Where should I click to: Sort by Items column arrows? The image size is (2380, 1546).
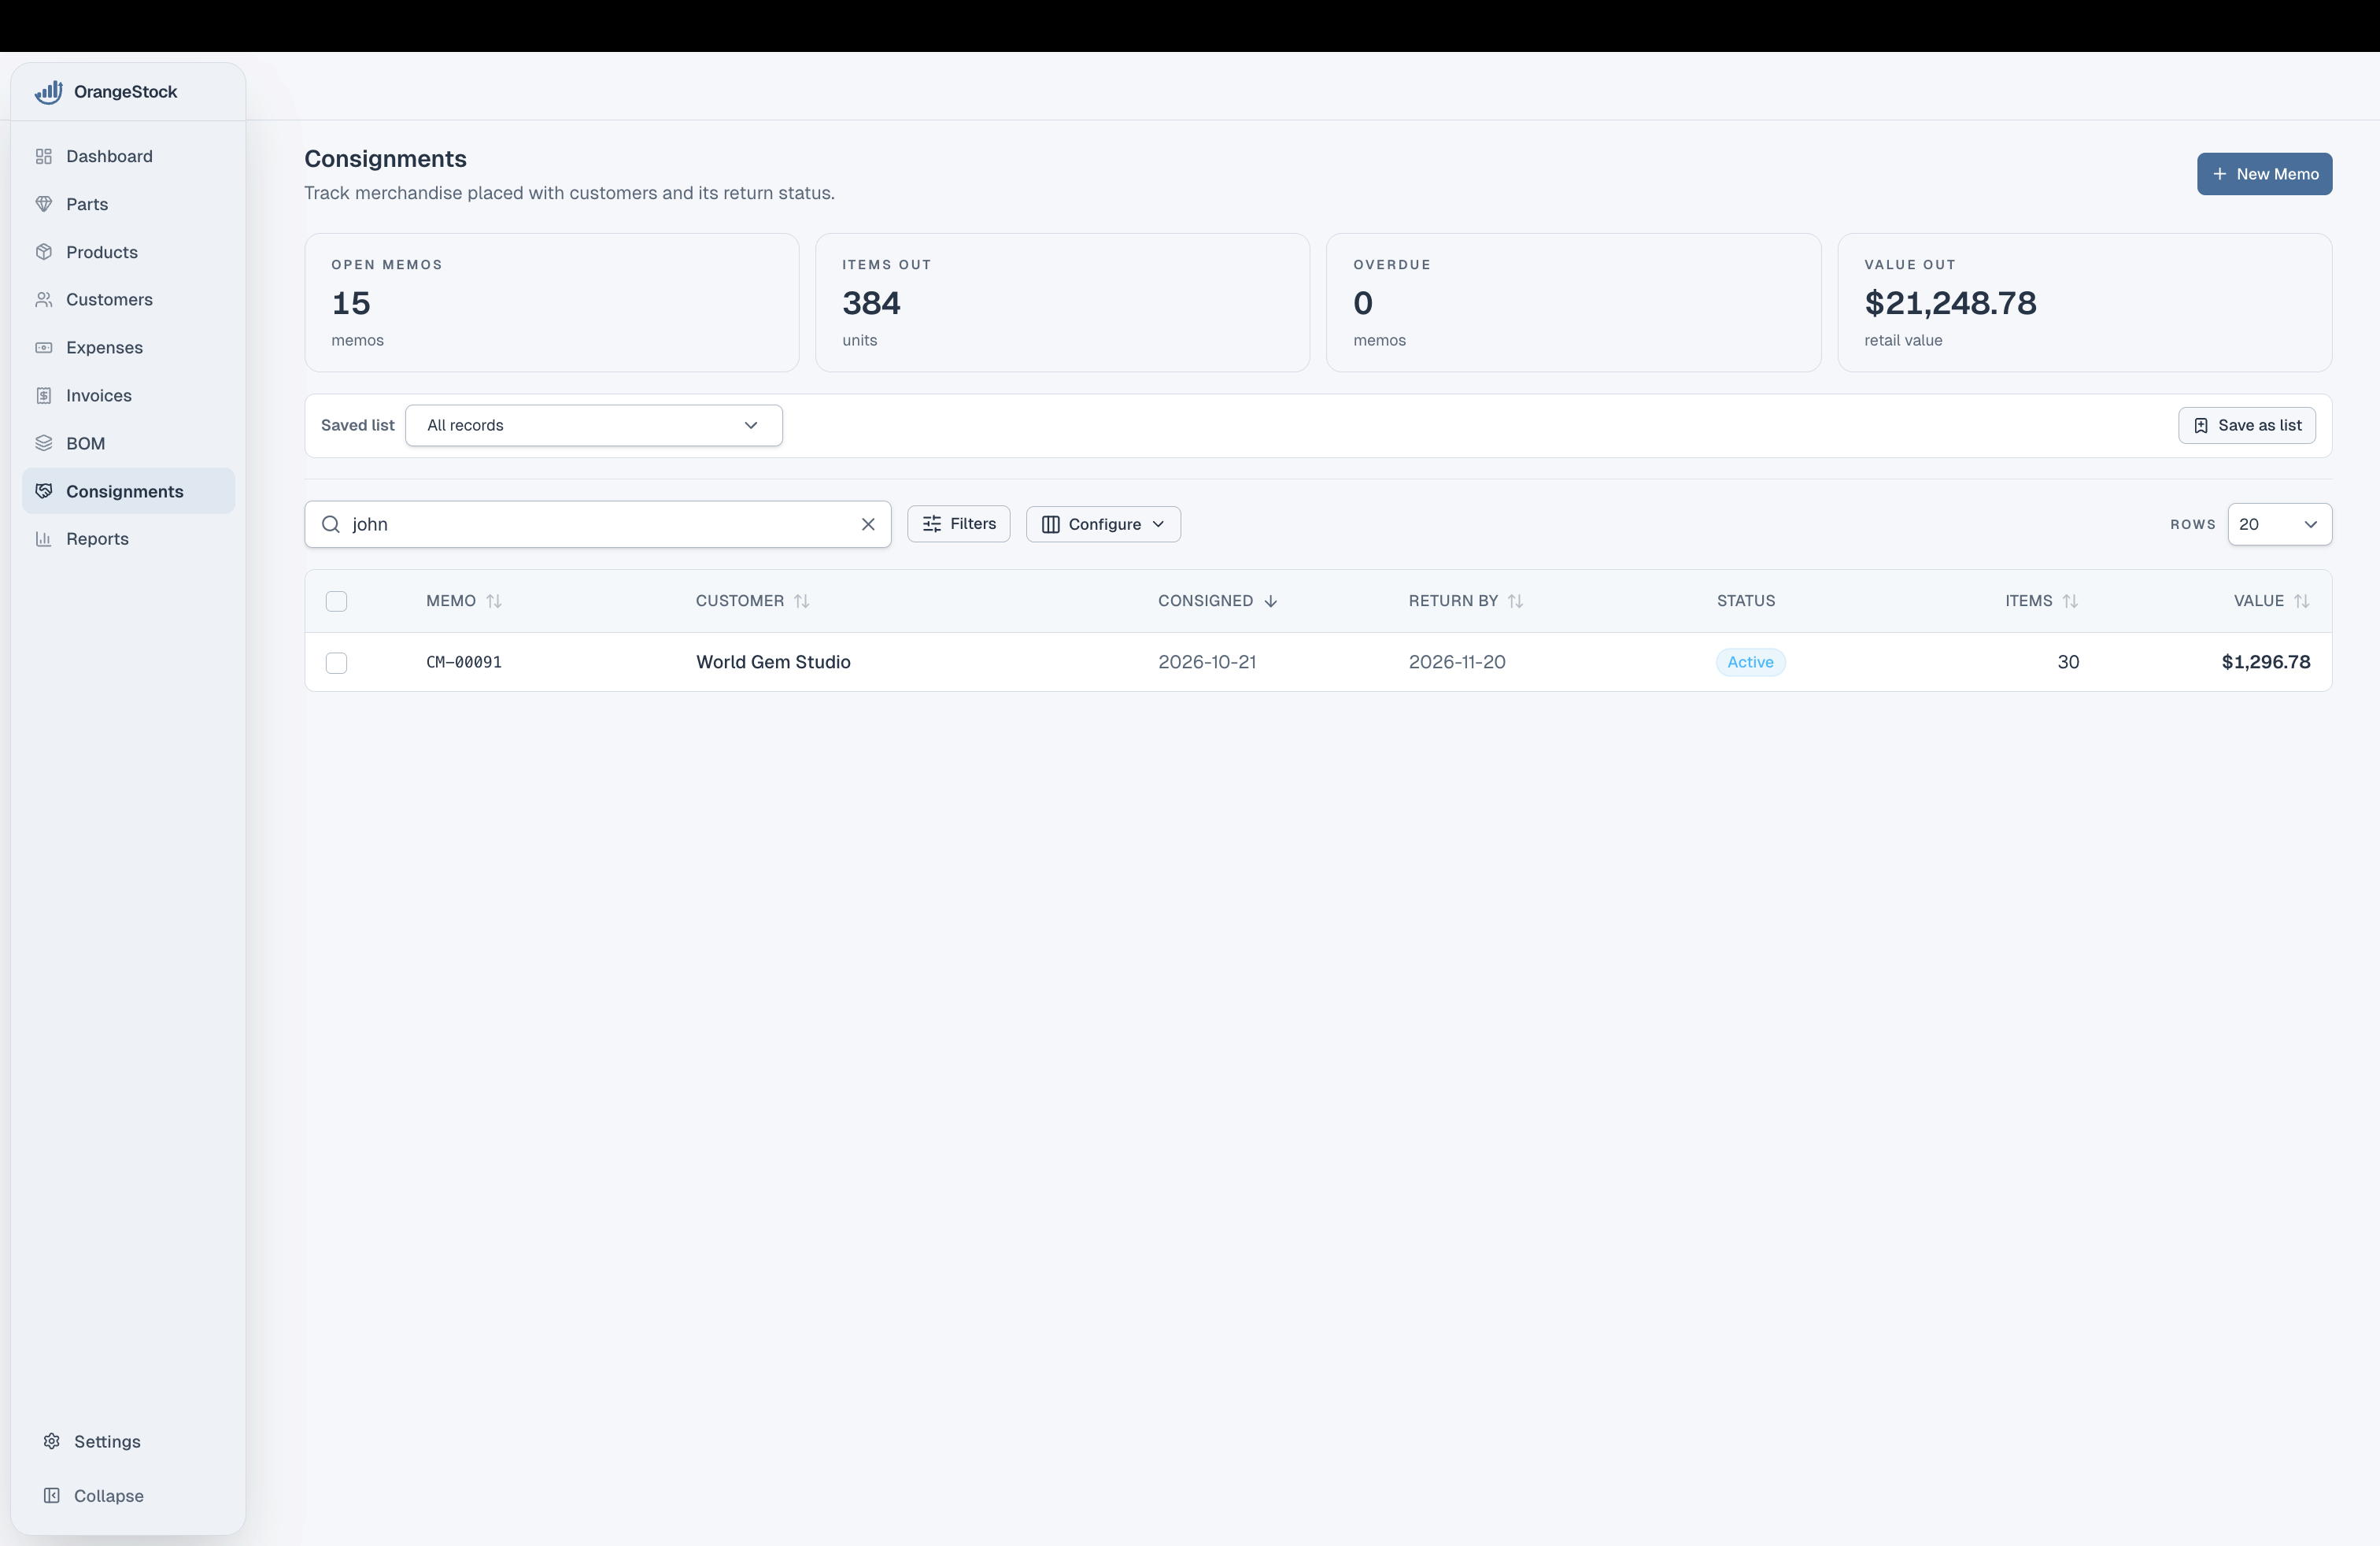tap(2070, 601)
